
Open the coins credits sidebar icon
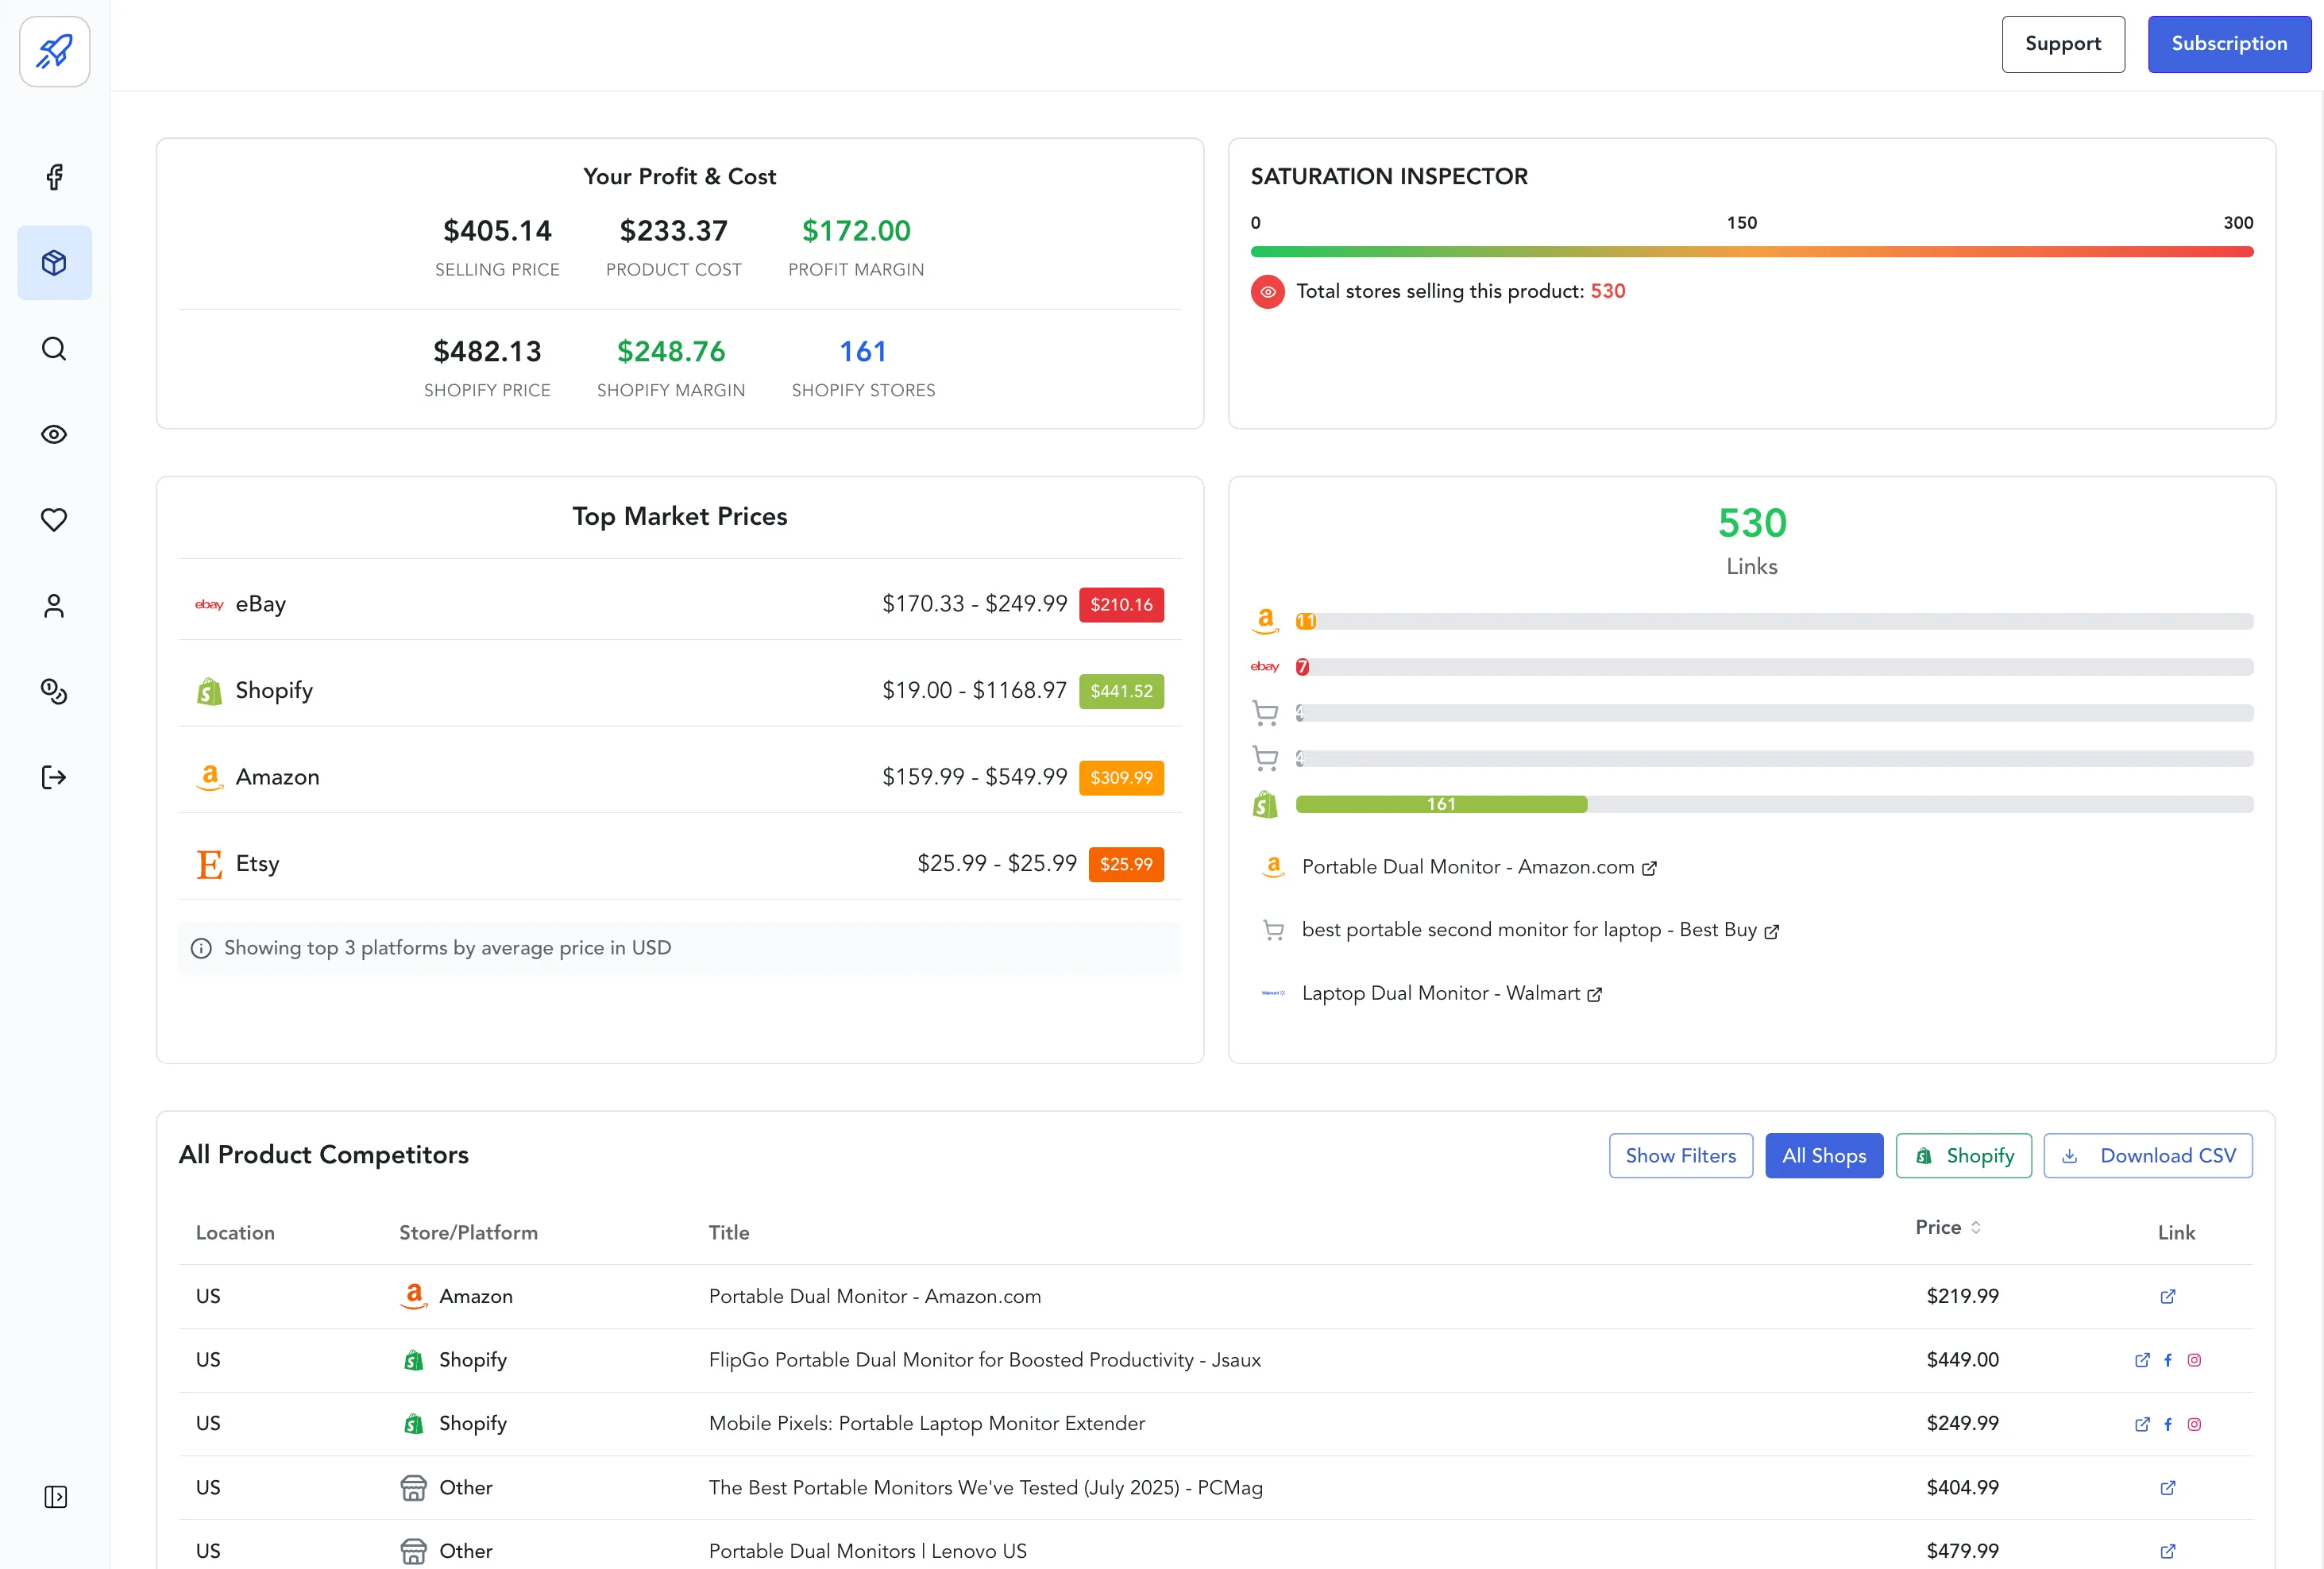(55, 692)
